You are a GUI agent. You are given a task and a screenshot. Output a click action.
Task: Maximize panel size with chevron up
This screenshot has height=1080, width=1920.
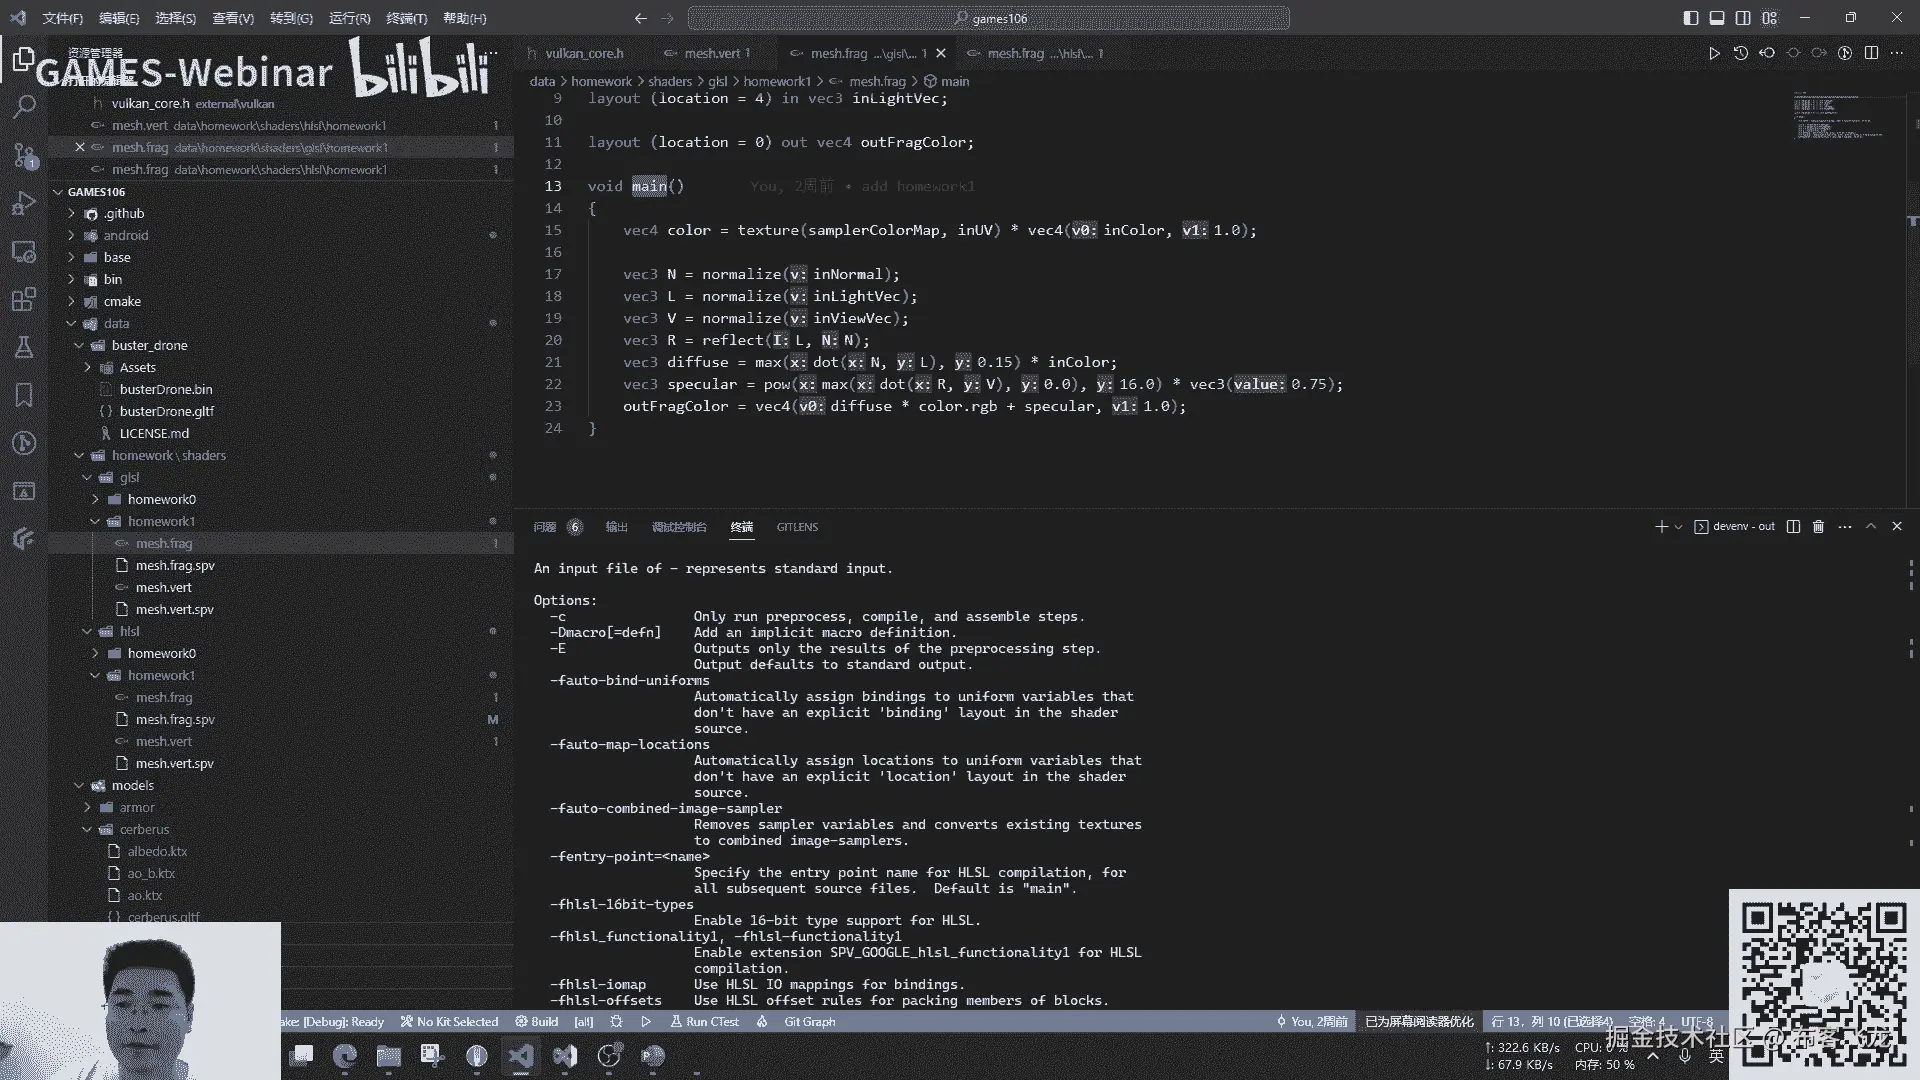[1871, 526]
